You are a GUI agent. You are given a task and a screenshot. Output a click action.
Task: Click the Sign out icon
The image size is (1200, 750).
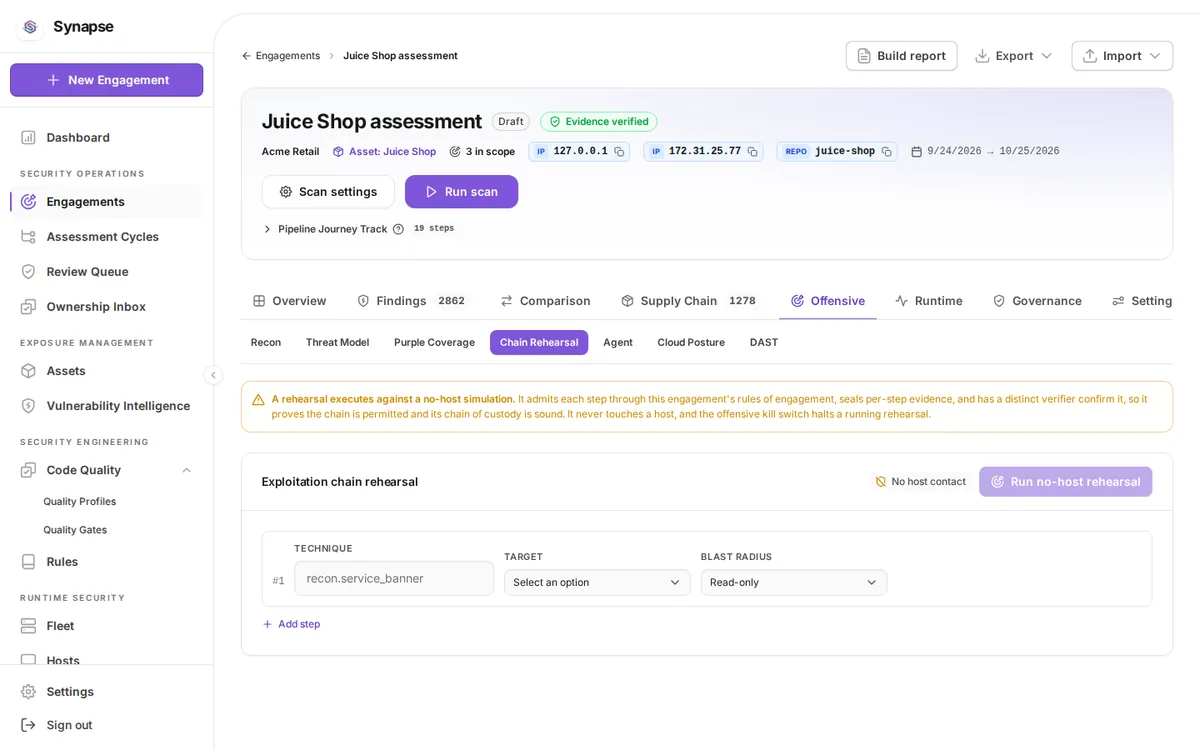point(28,725)
